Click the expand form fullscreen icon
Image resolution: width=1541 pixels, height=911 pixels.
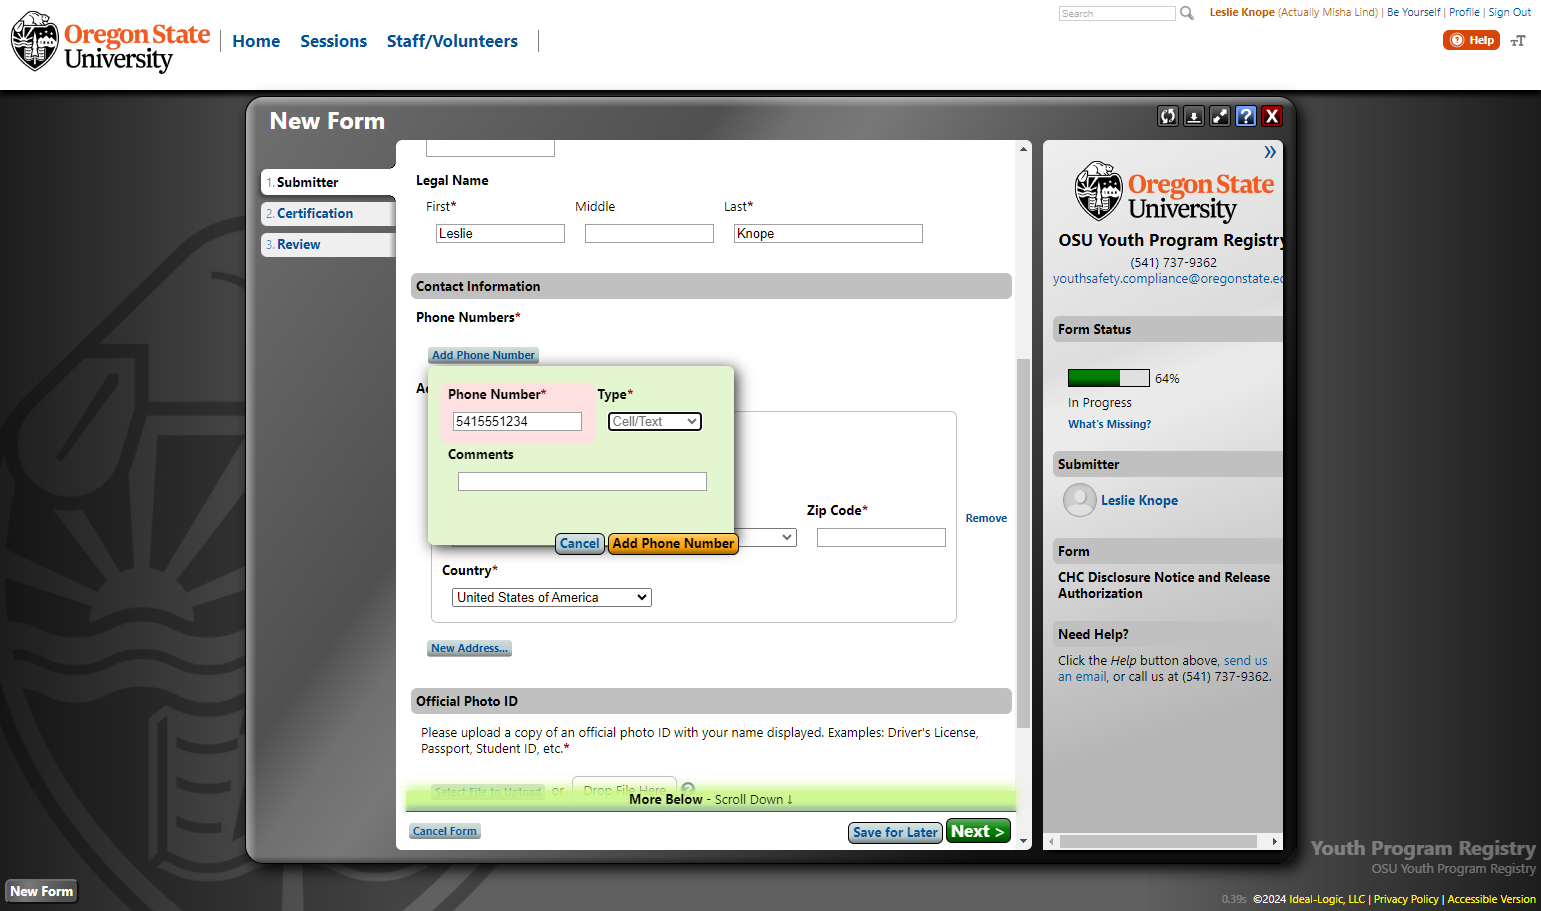pos(1220,116)
